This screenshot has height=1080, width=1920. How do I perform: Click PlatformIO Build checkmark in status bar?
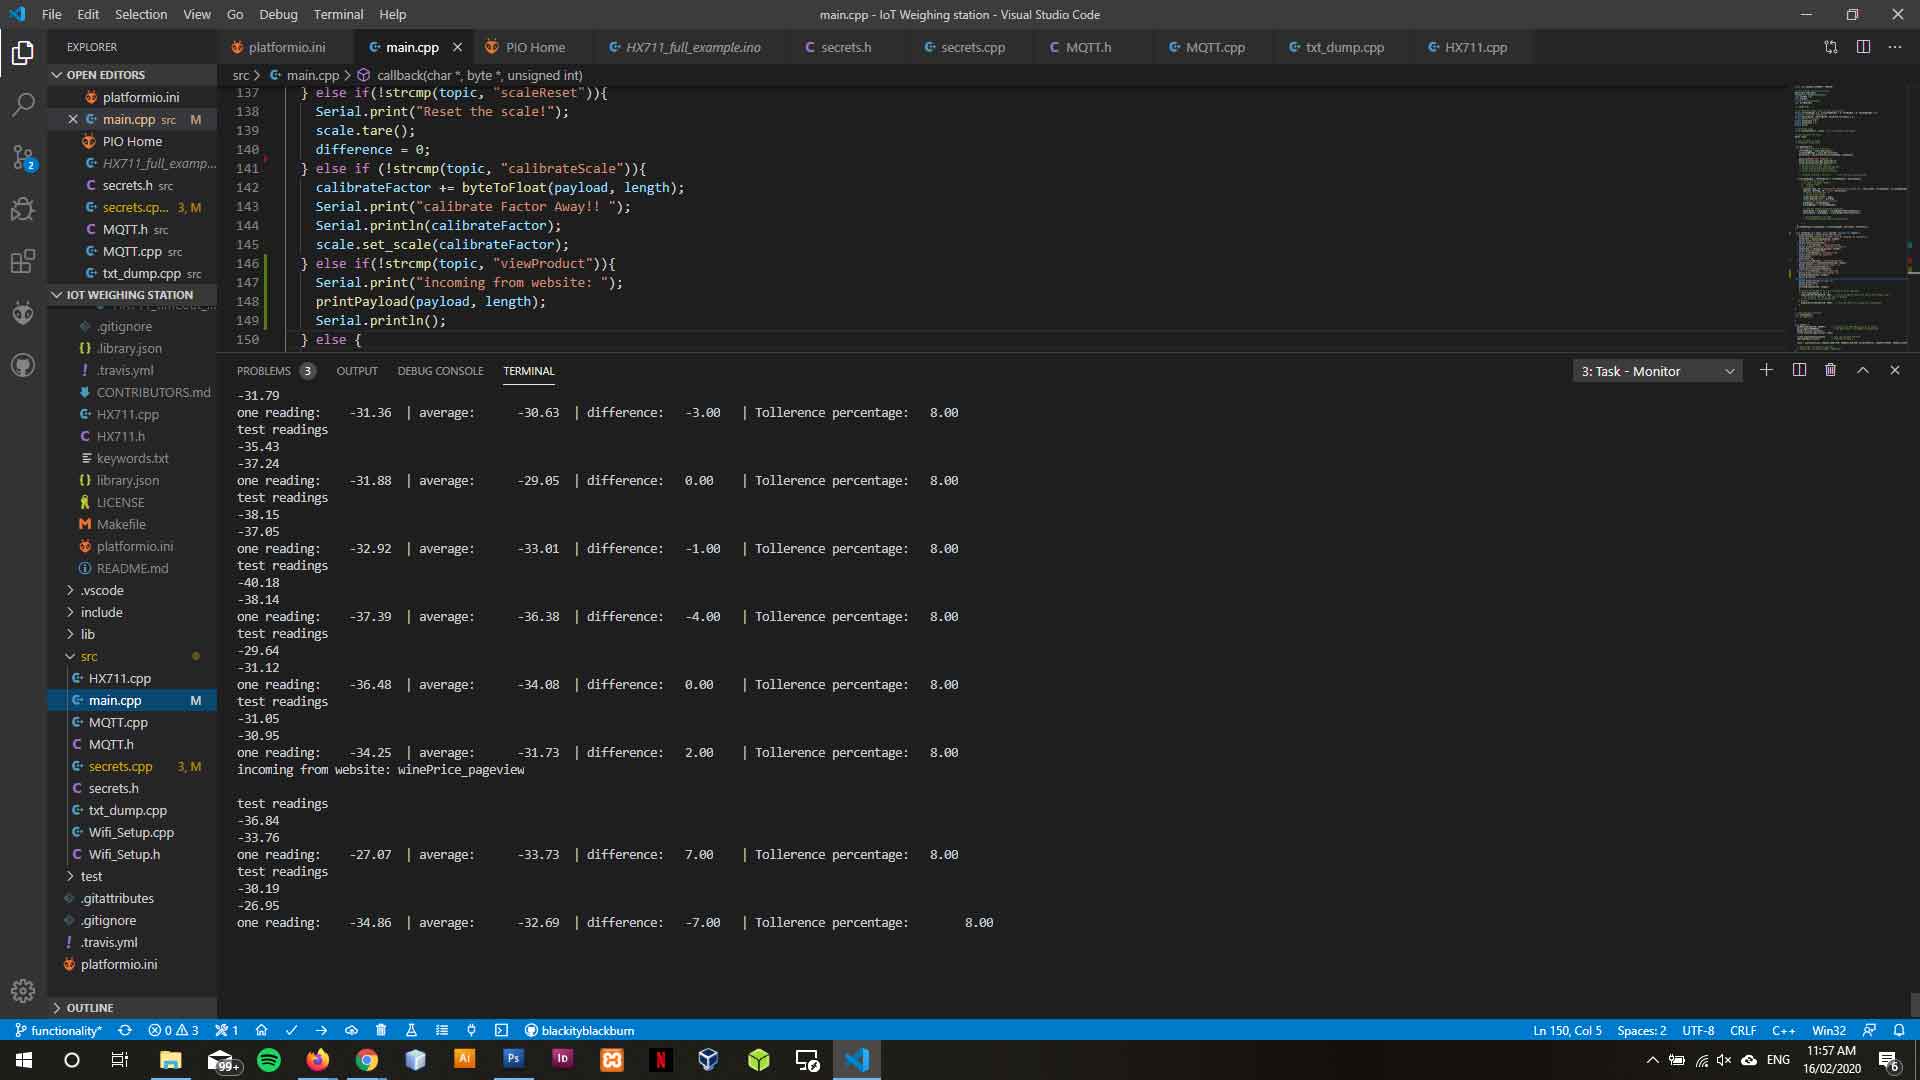(x=291, y=1030)
